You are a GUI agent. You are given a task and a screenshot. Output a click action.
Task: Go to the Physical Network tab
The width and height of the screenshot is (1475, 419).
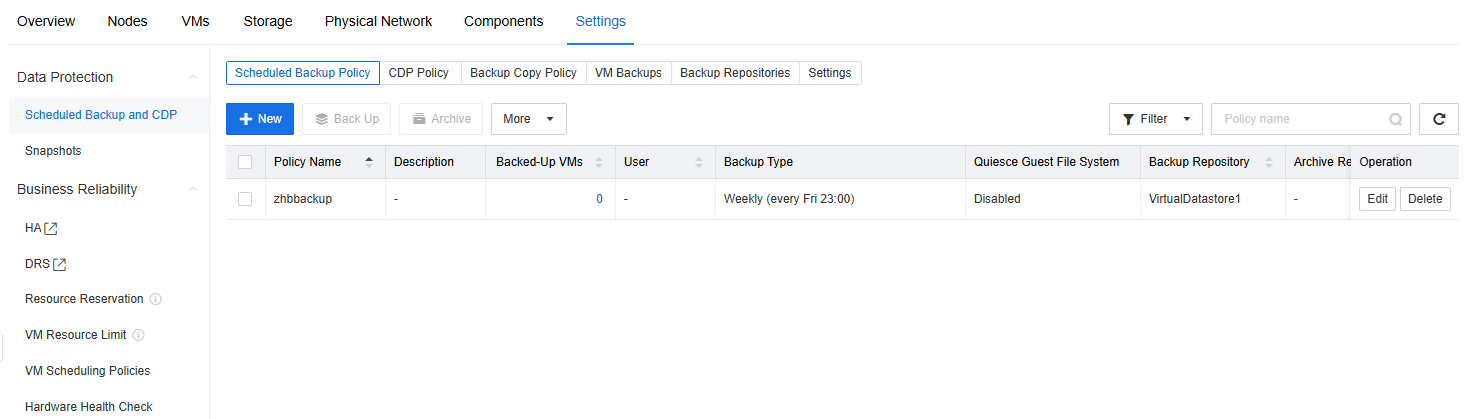tap(378, 21)
